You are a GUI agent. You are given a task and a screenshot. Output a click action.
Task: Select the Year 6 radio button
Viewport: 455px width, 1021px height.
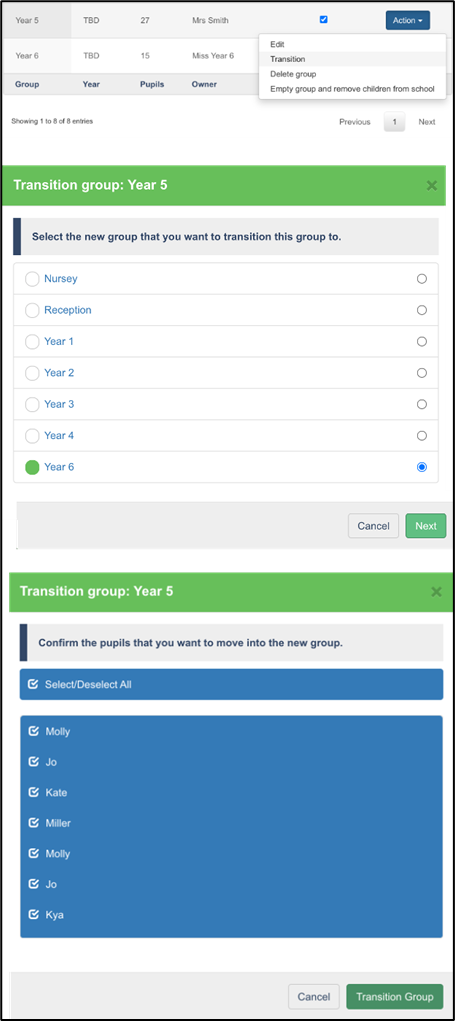(422, 467)
